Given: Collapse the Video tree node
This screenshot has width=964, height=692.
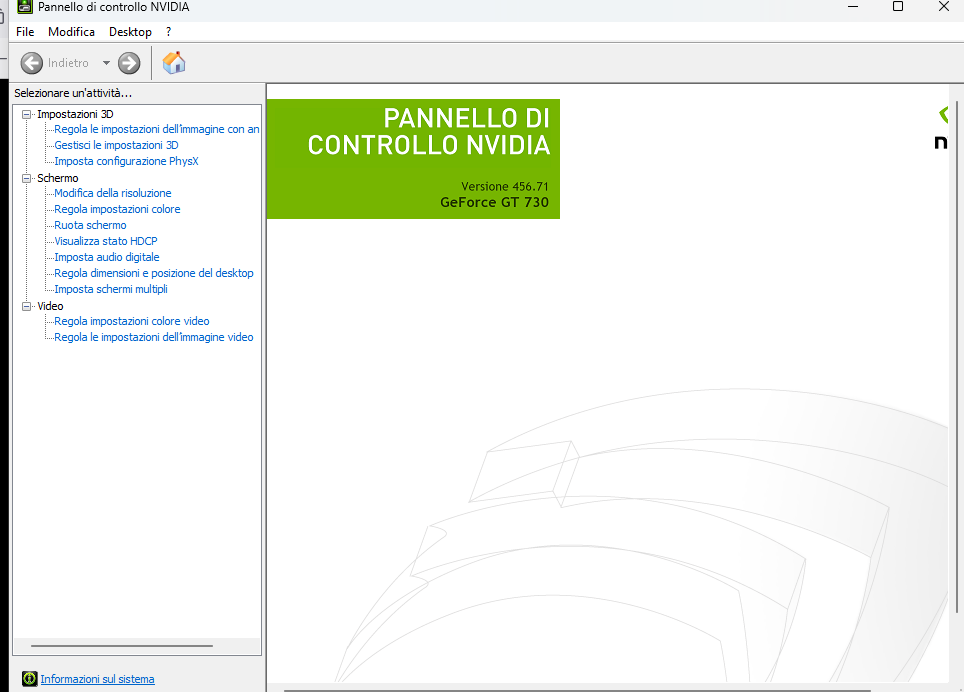Looking at the screenshot, I should (26, 306).
